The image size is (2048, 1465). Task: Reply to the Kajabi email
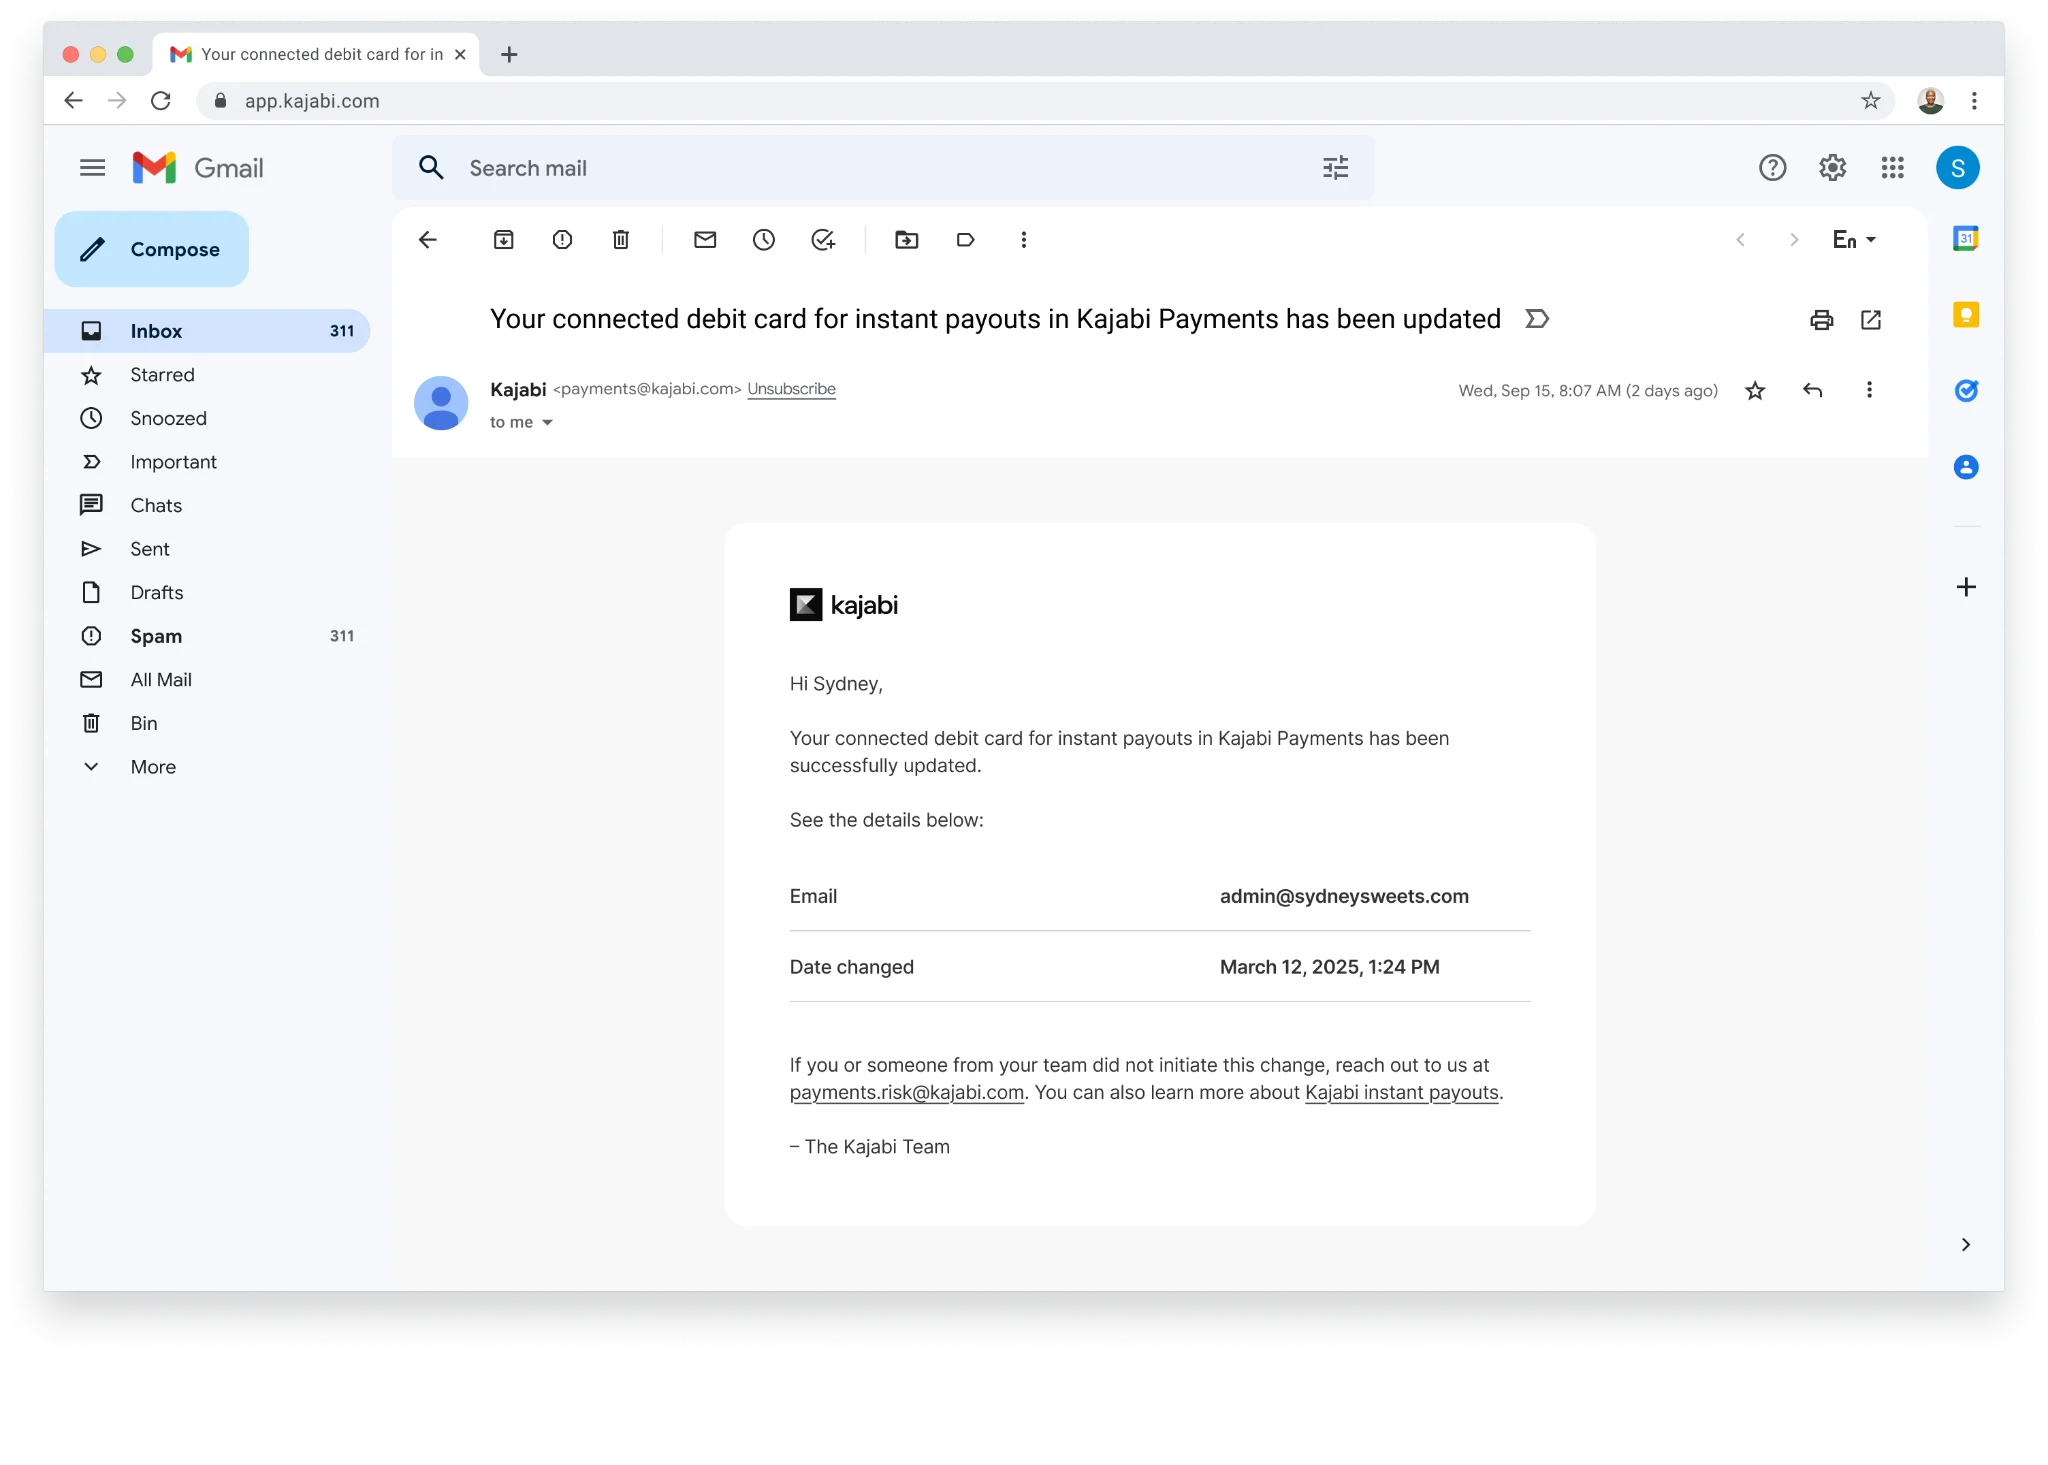tap(1813, 390)
